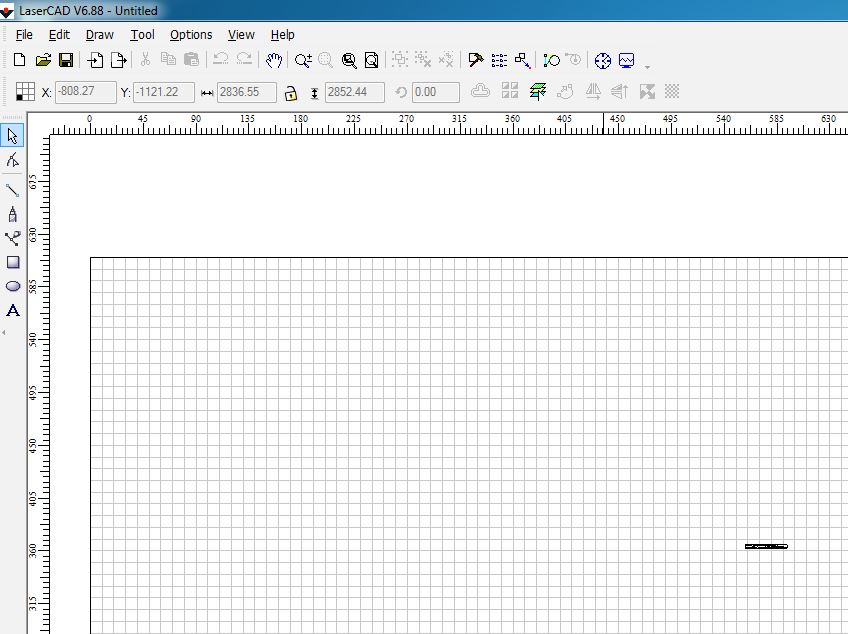Select the small object on canvas
The width and height of the screenshot is (848, 634).
766,546
